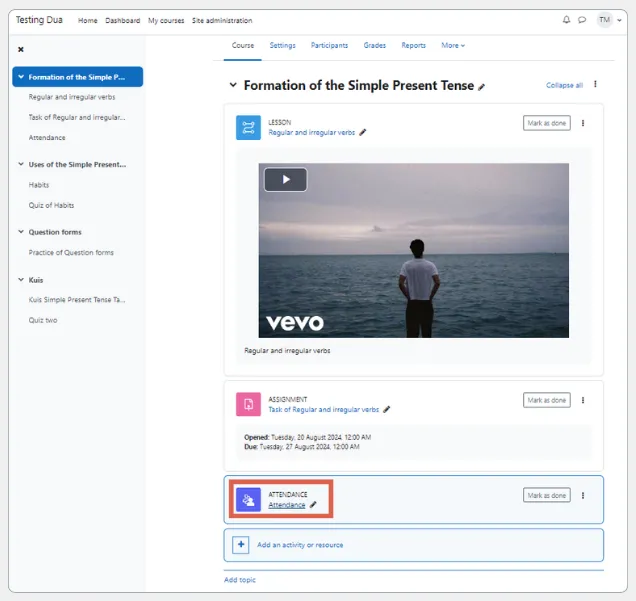Image resolution: width=636 pixels, height=601 pixels.
Task: Click the Collapse all link
Action: click(564, 85)
